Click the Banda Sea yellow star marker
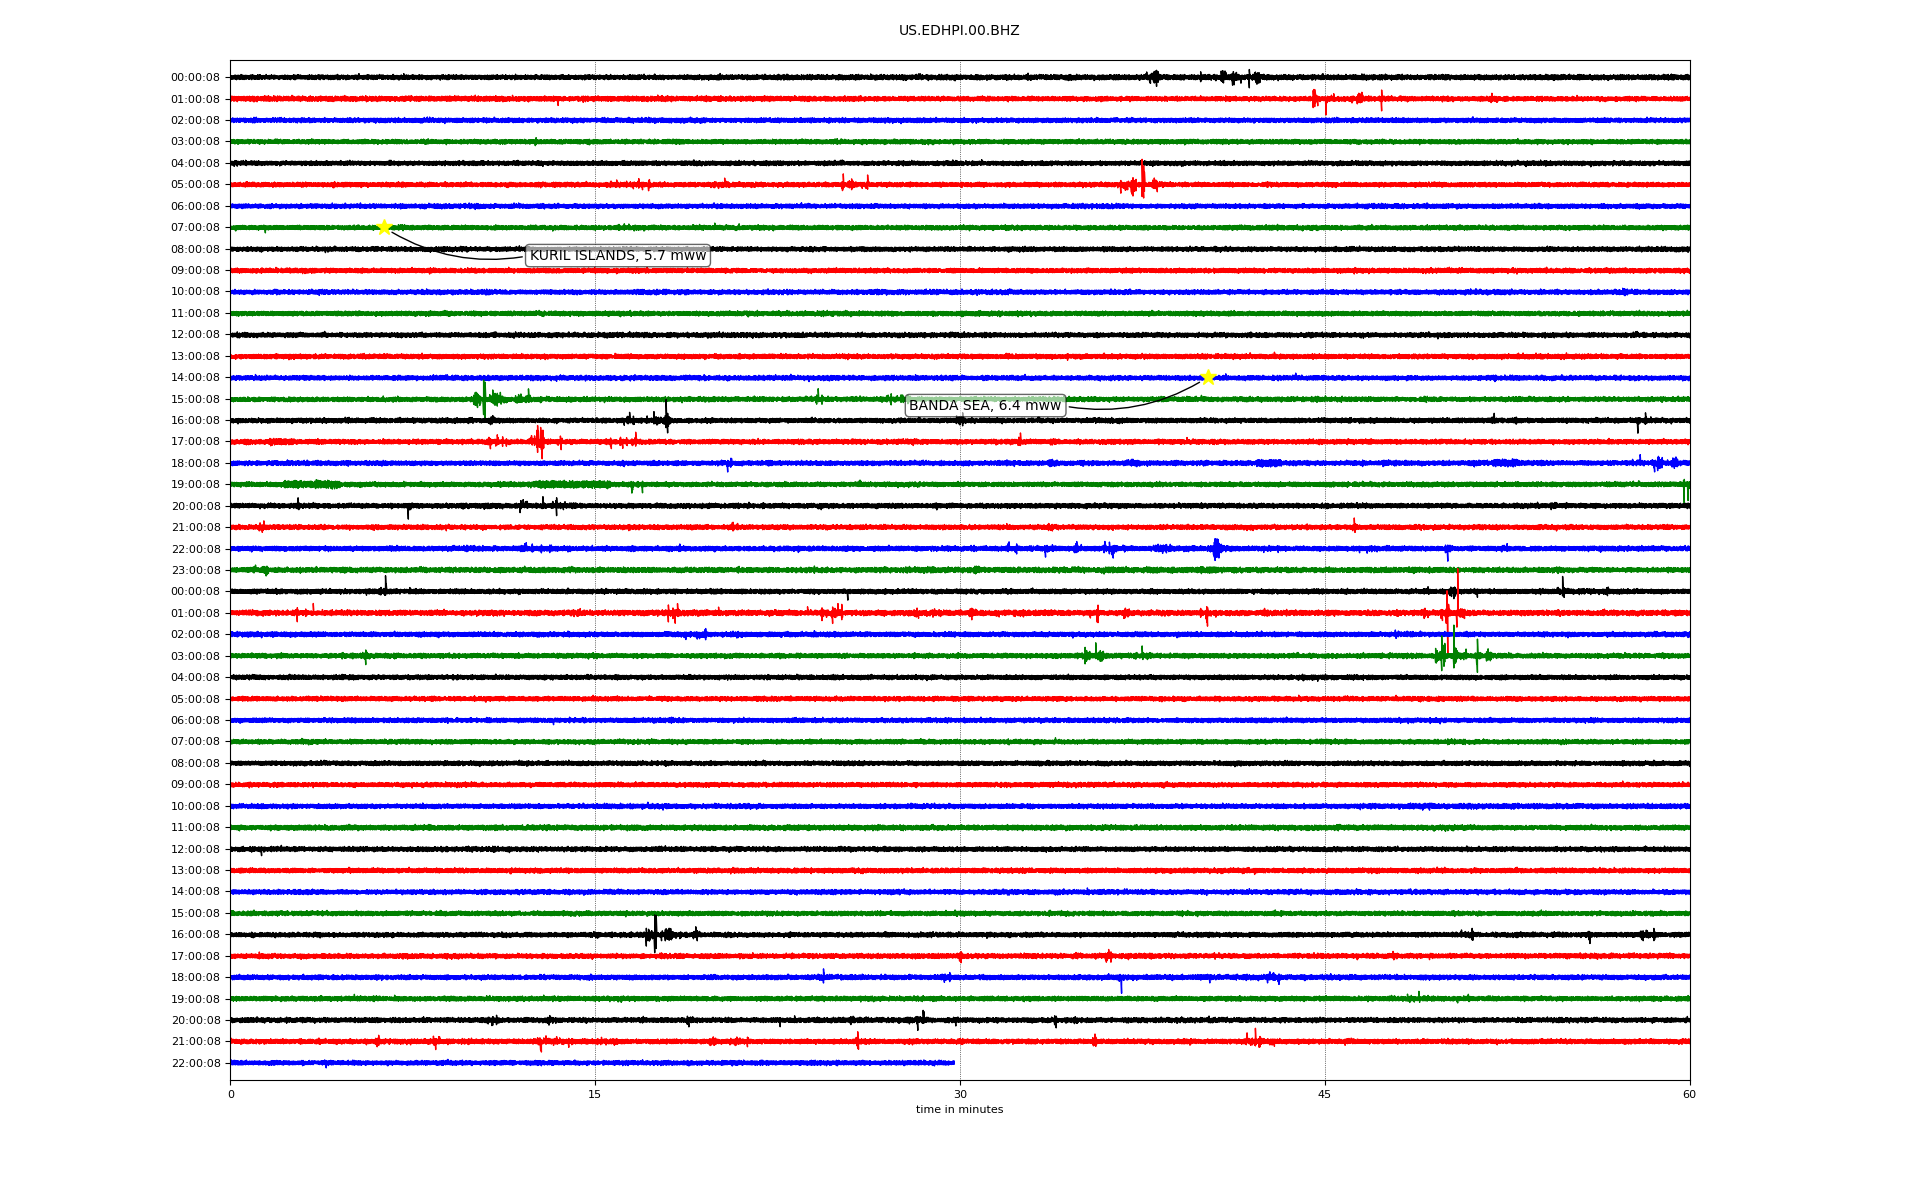This screenshot has height=1200, width=1920. [1208, 377]
